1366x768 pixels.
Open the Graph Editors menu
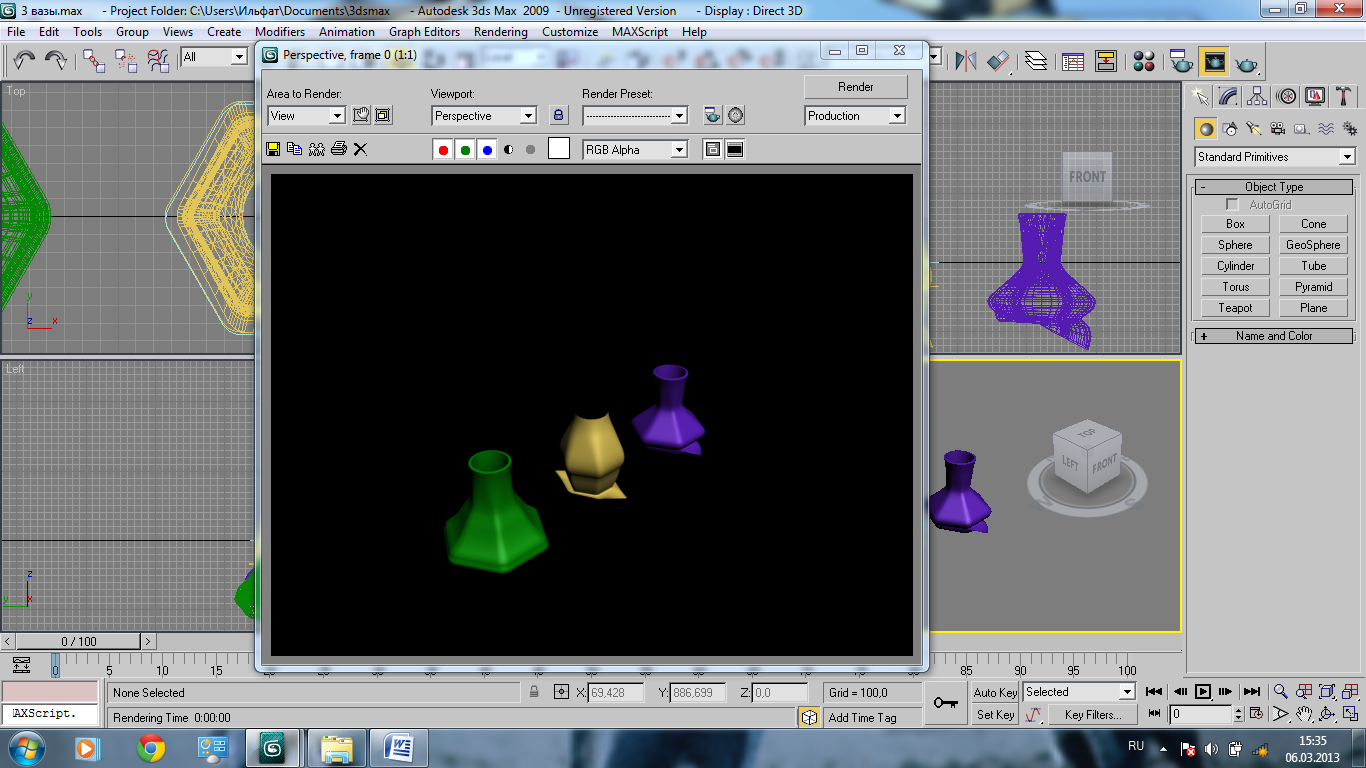coord(425,32)
